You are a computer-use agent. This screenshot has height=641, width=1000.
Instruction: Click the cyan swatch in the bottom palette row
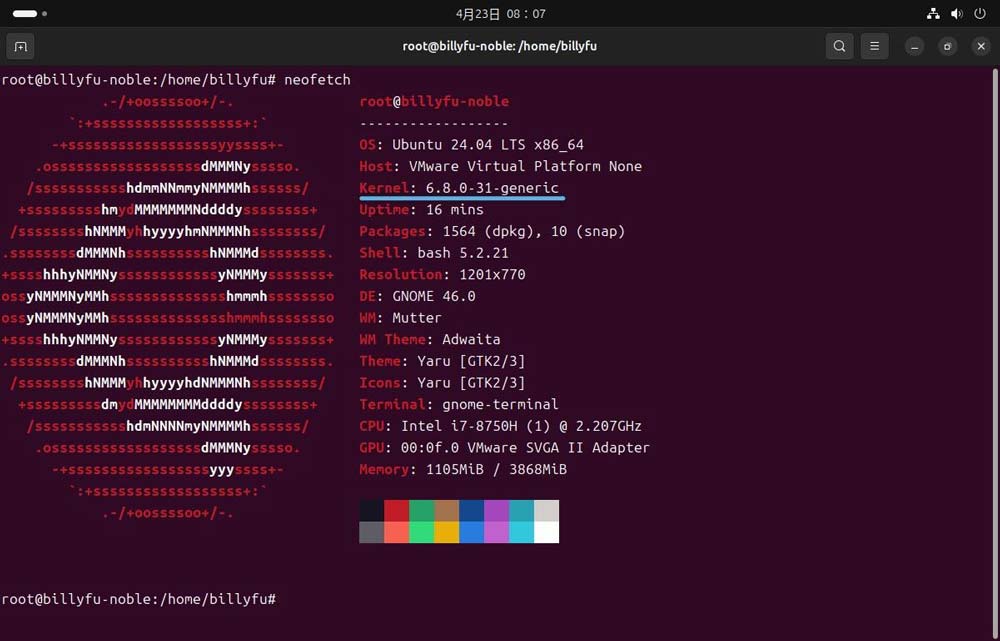pyautogui.click(x=521, y=532)
